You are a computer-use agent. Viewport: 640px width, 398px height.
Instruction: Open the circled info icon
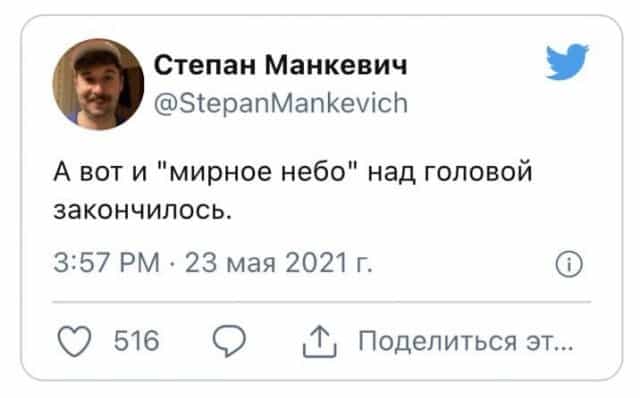(x=569, y=264)
